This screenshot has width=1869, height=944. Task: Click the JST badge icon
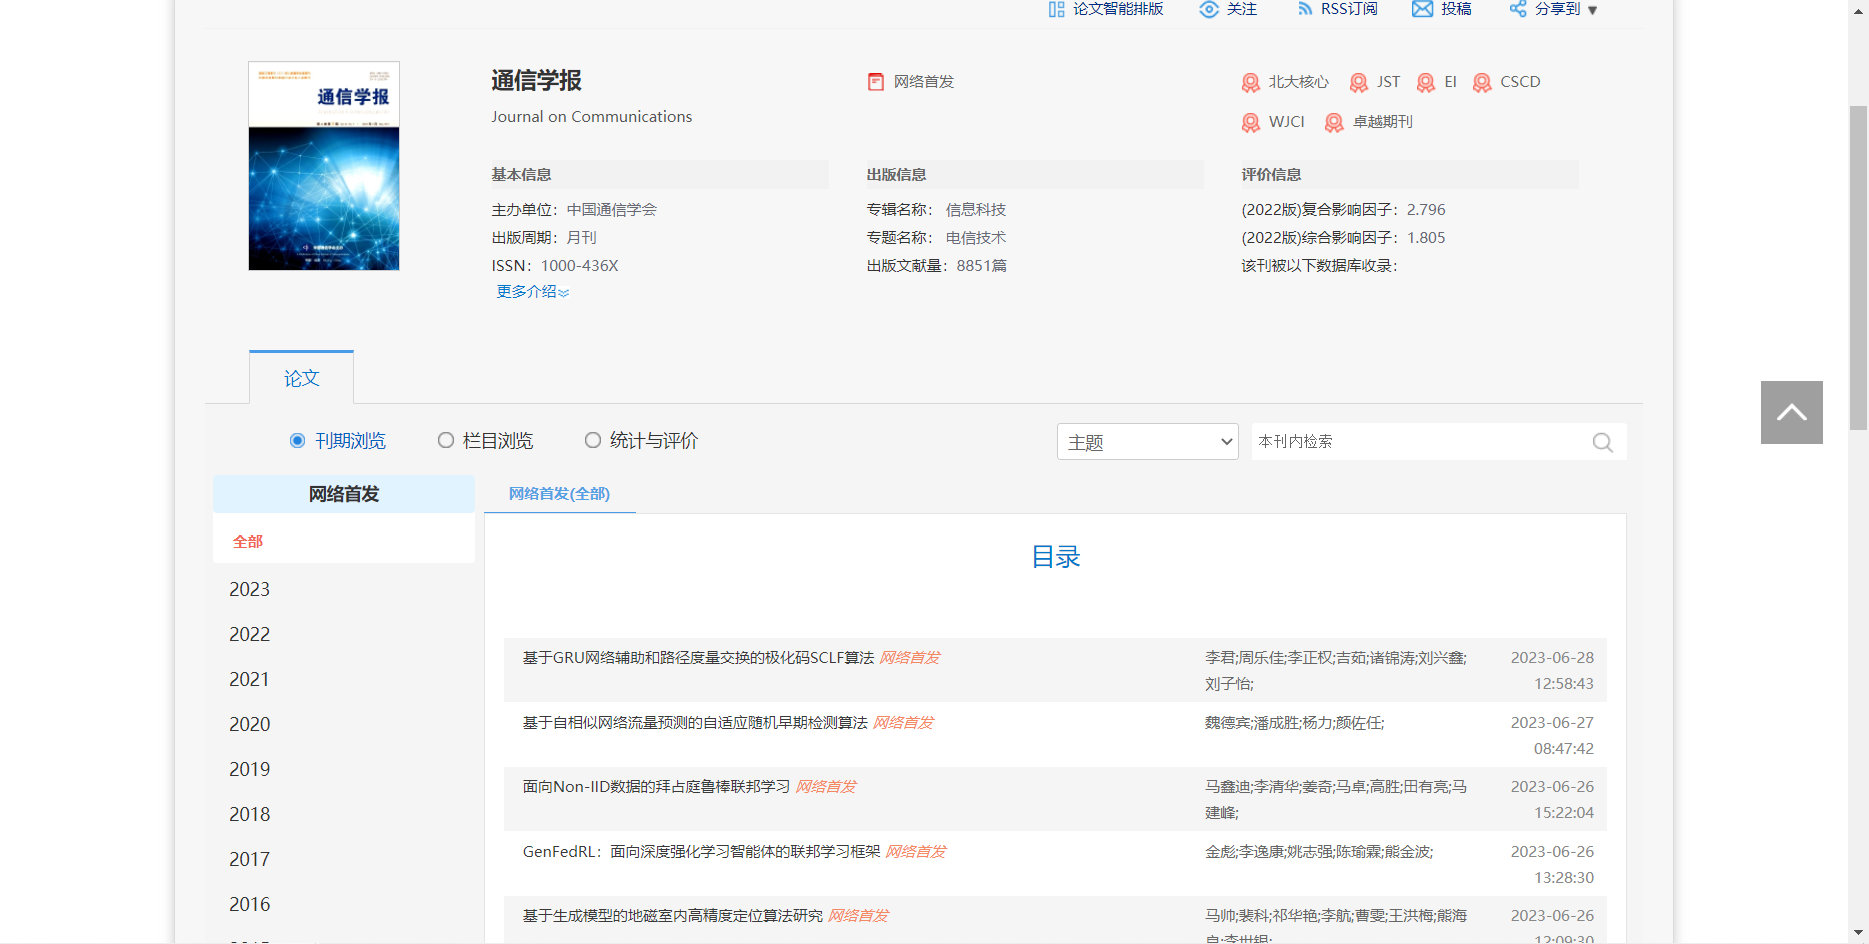coord(1359,82)
